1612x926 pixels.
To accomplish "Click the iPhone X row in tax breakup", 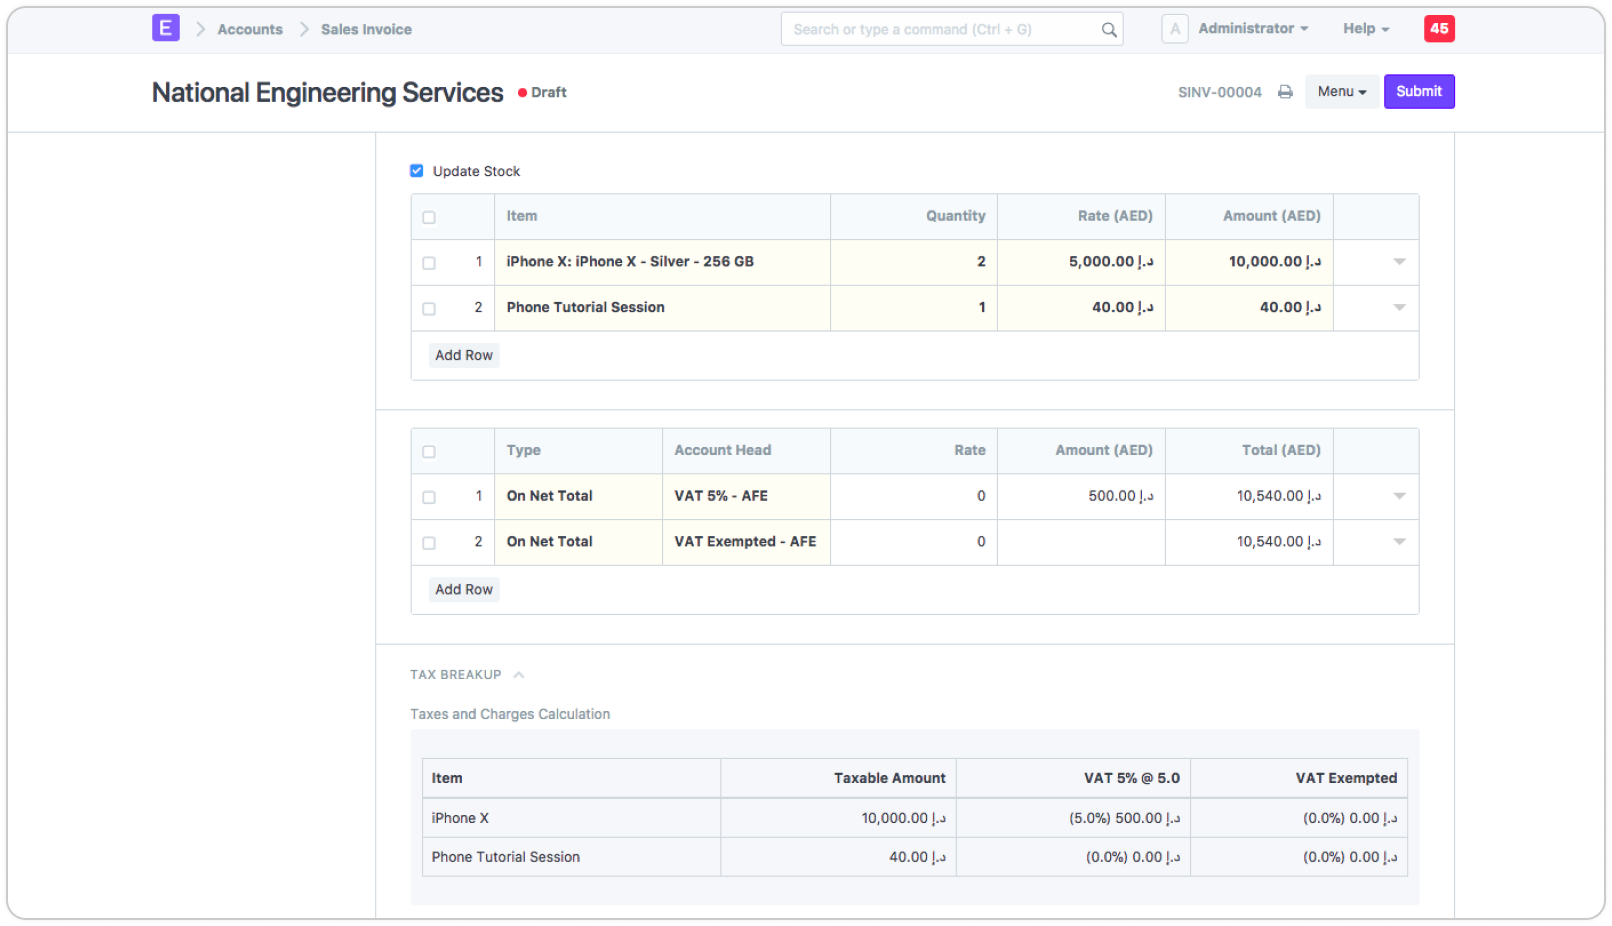I will (x=914, y=818).
